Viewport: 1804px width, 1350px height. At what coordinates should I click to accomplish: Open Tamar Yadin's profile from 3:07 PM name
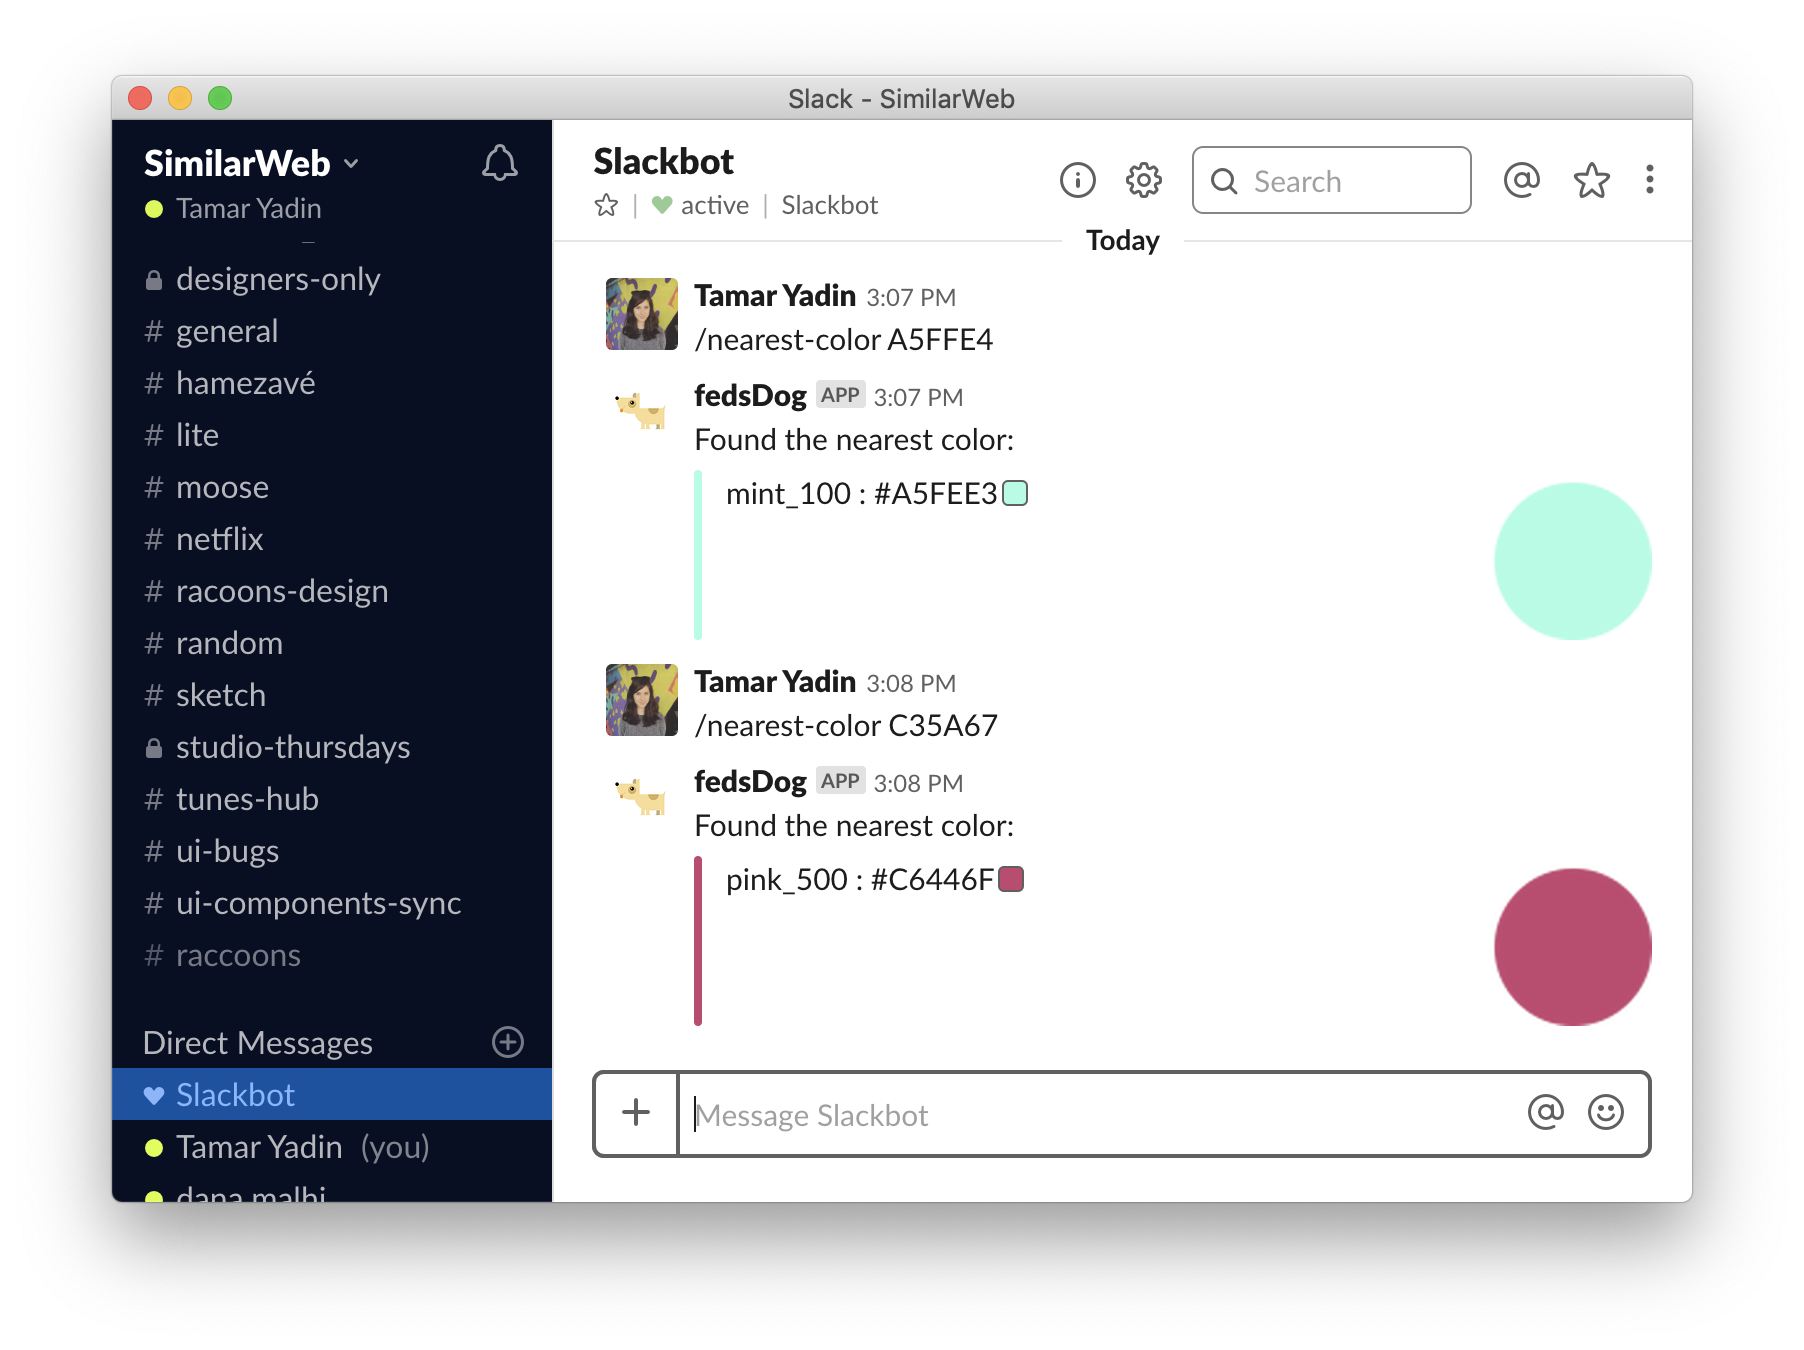click(x=775, y=296)
